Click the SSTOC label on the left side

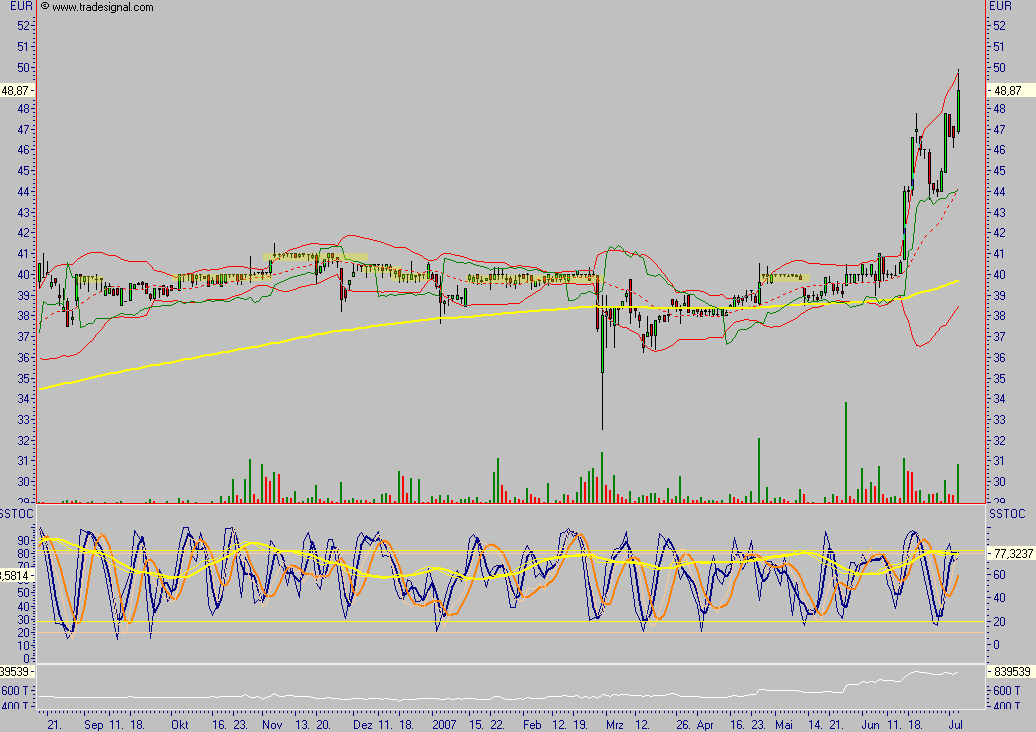(x=16, y=513)
